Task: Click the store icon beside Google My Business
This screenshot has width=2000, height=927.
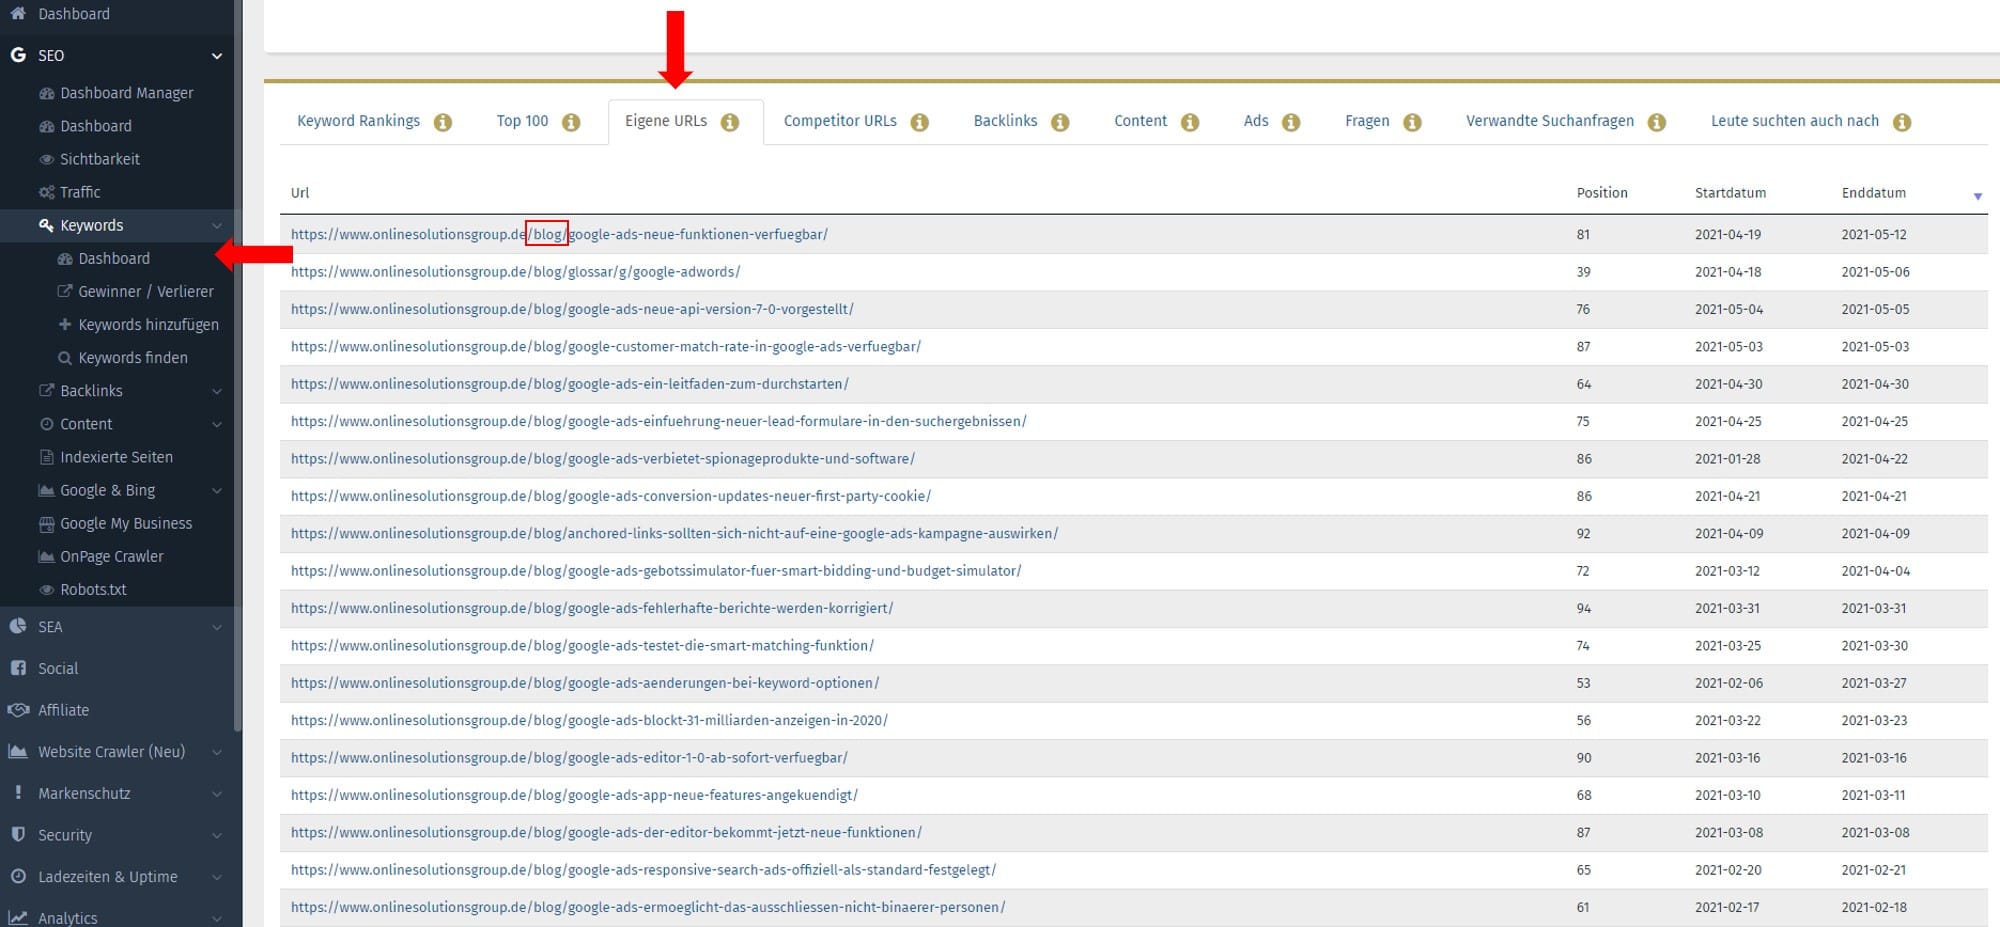Action: (46, 524)
